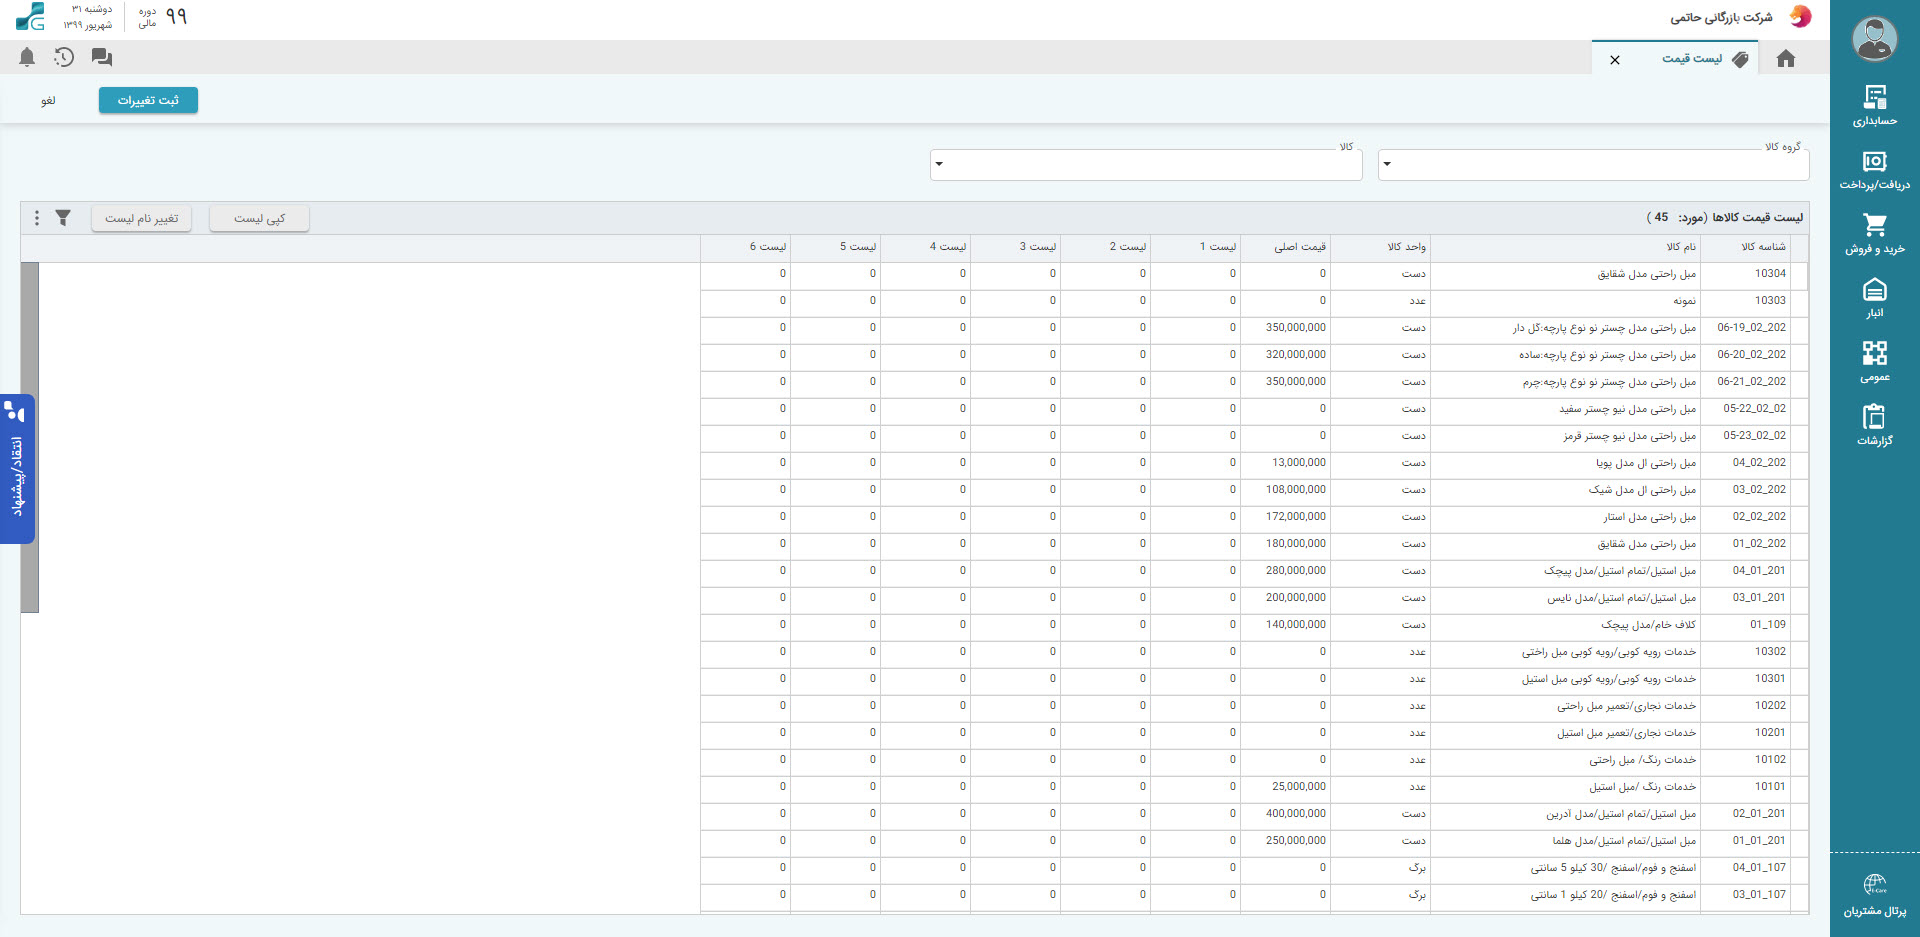Open دریافت/پرداخت module
Image resolution: width=1920 pixels, height=937 pixels.
point(1875,170)
